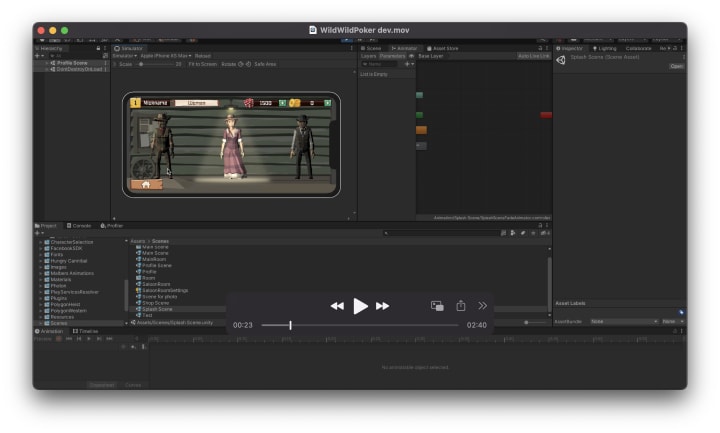Select the Layers tab in Animator
The height and width of the screenshot is (433, 720).
coord(368,56)
